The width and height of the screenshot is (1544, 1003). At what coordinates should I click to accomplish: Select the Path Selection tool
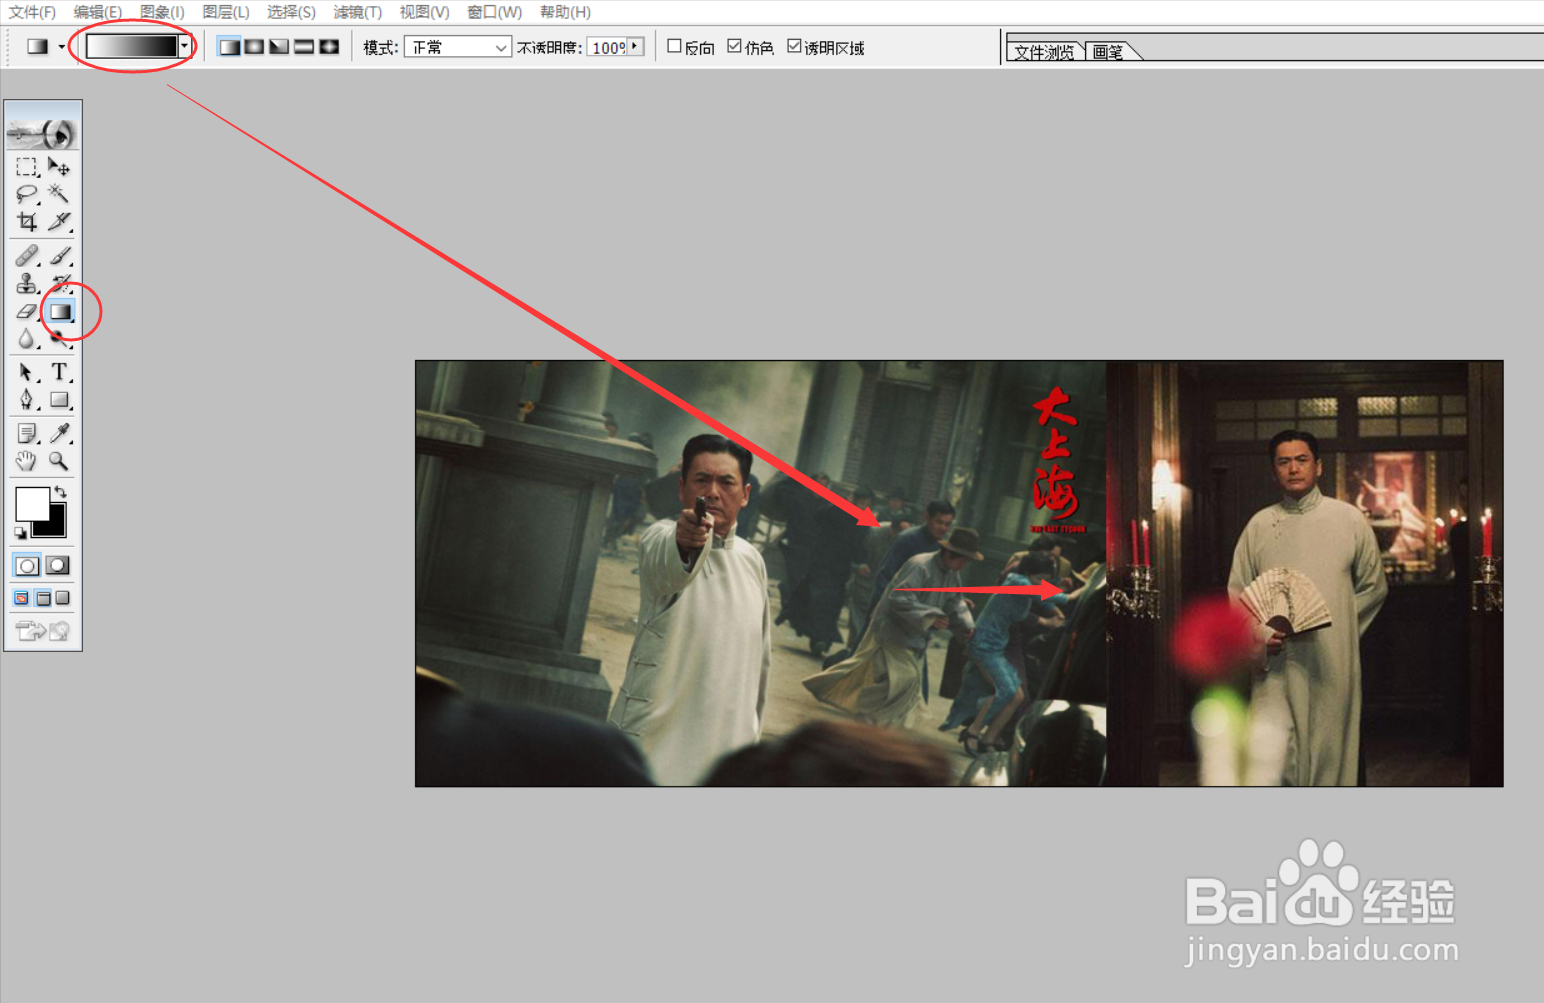27,372
